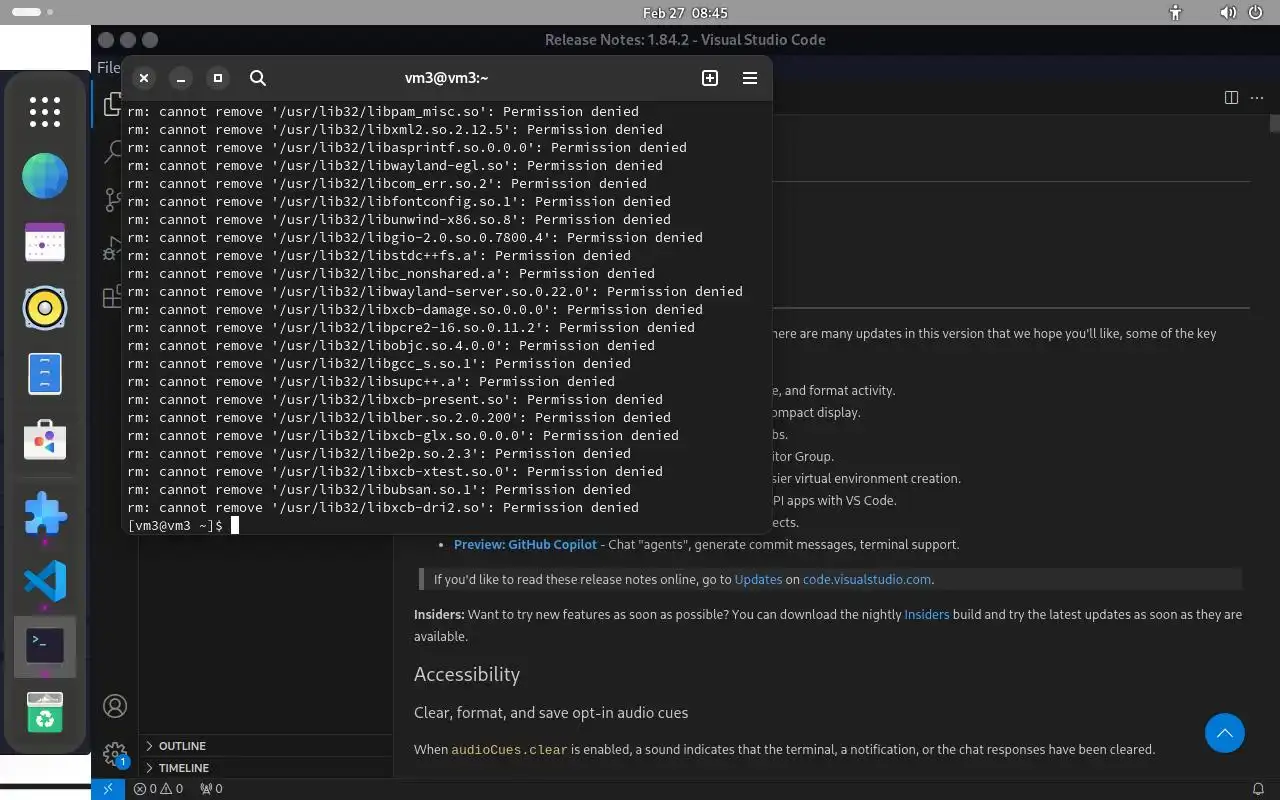Click the Accessibility heading
This screenshot has height=800, width=1280.
tap(467, 674)
